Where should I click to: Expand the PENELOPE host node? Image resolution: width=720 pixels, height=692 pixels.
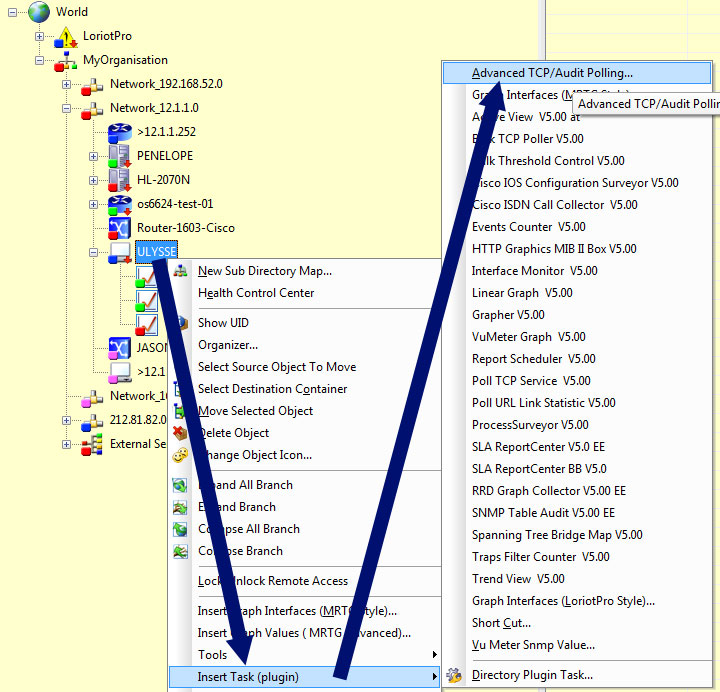tap(93, 157)
